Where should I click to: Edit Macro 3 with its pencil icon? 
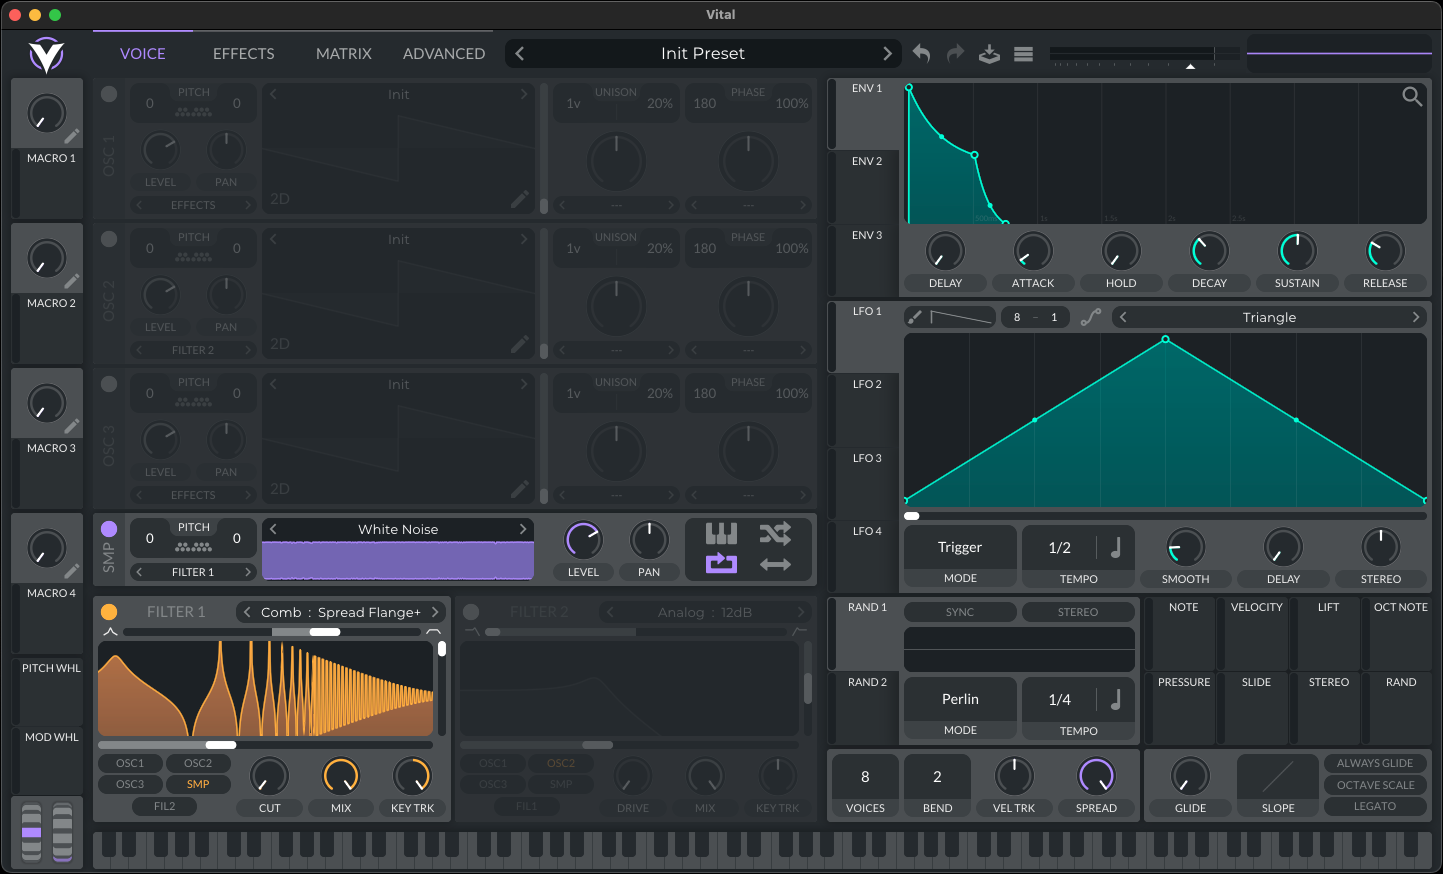(72, 426)
